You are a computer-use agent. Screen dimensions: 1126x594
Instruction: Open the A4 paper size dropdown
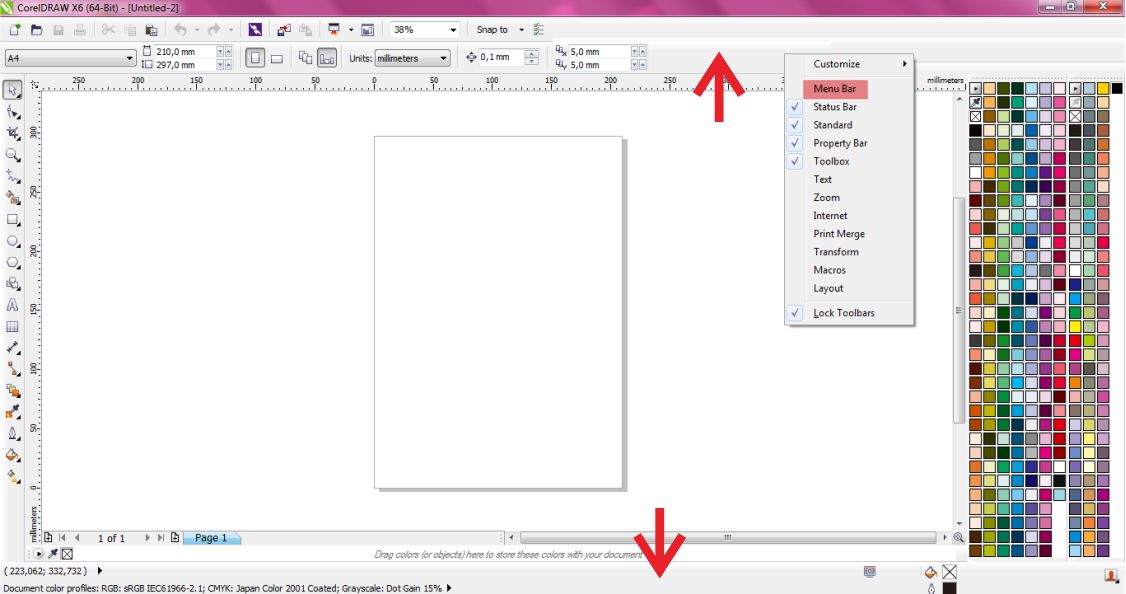[x=128, y=58]
